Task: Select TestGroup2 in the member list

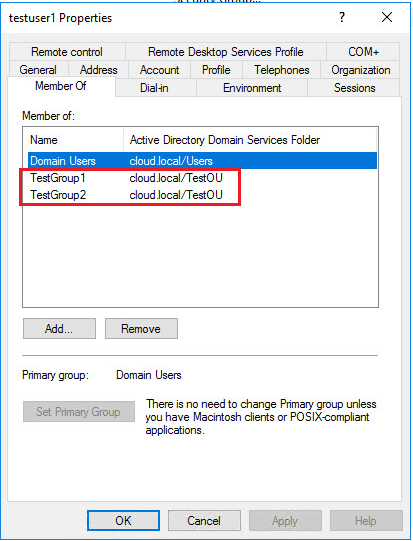Action: point(58,195)
